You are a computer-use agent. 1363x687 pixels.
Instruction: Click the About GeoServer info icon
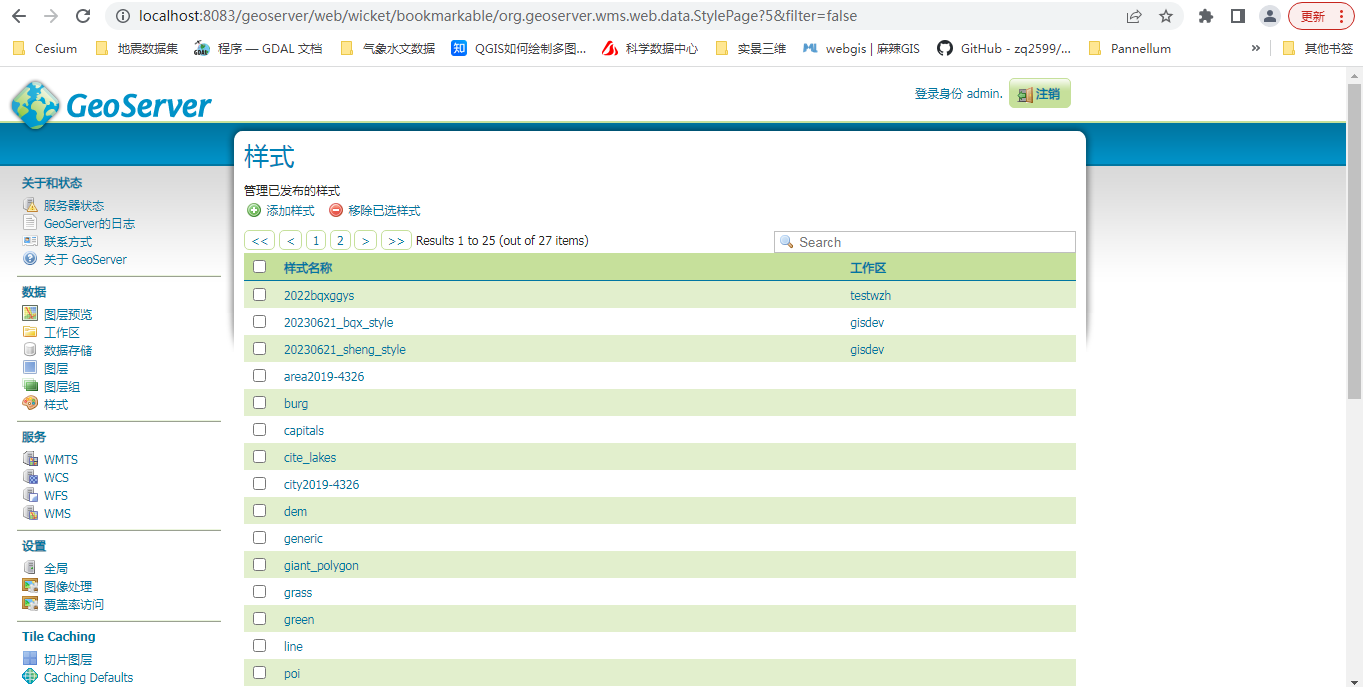[x=30, y=259]
